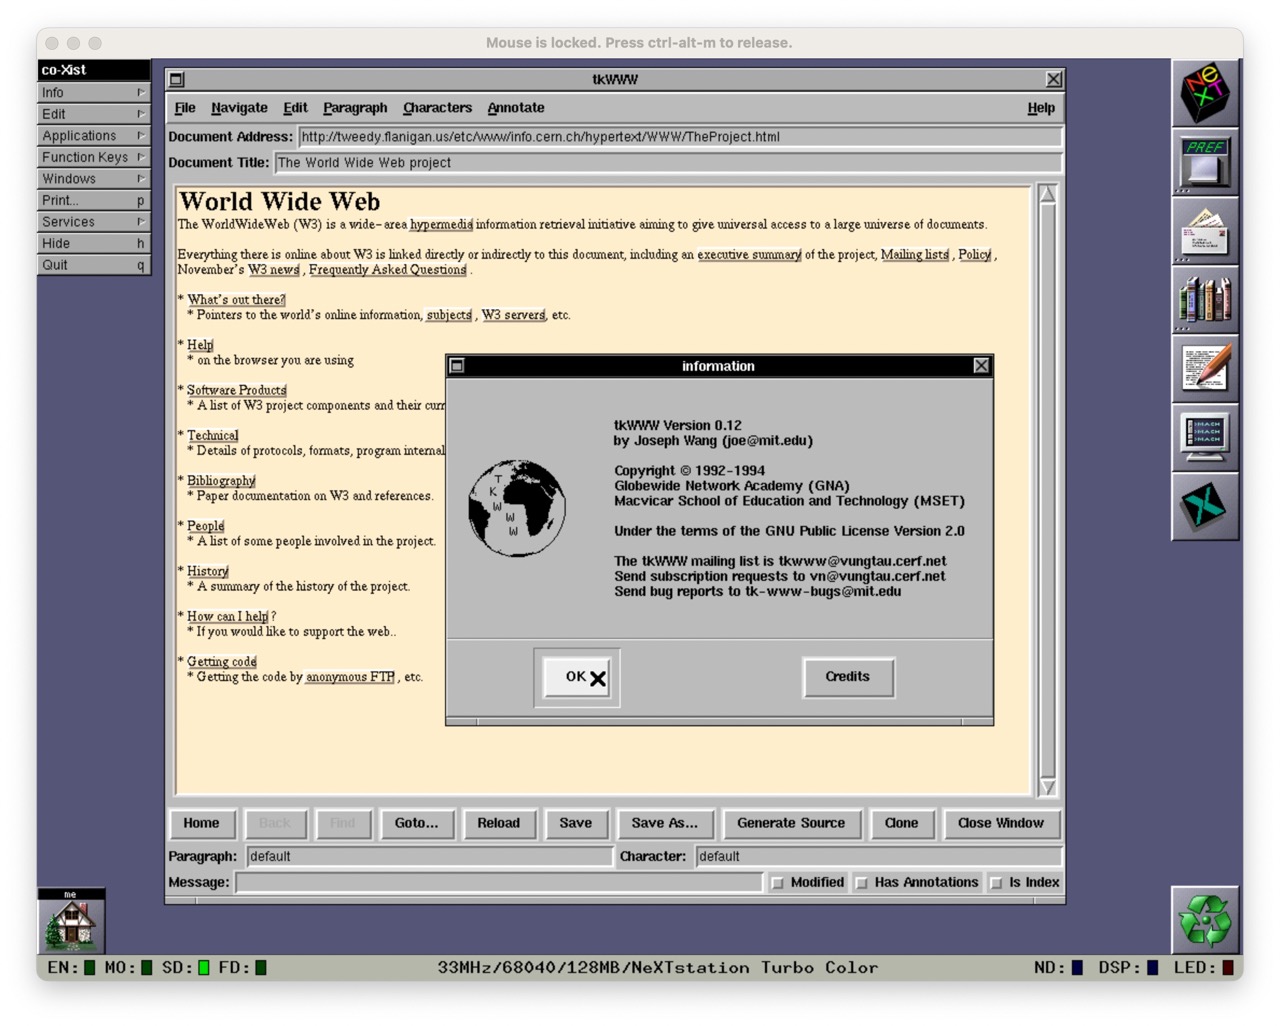Open the Recycler icon
This screenshot has width=1280, height=1026.
[x=1206, y=920]
